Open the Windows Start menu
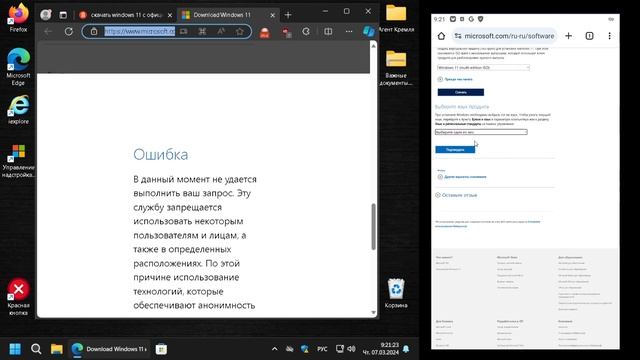This screenshot has width=640, height=360. pyautogui.click(x=15, y=349)
